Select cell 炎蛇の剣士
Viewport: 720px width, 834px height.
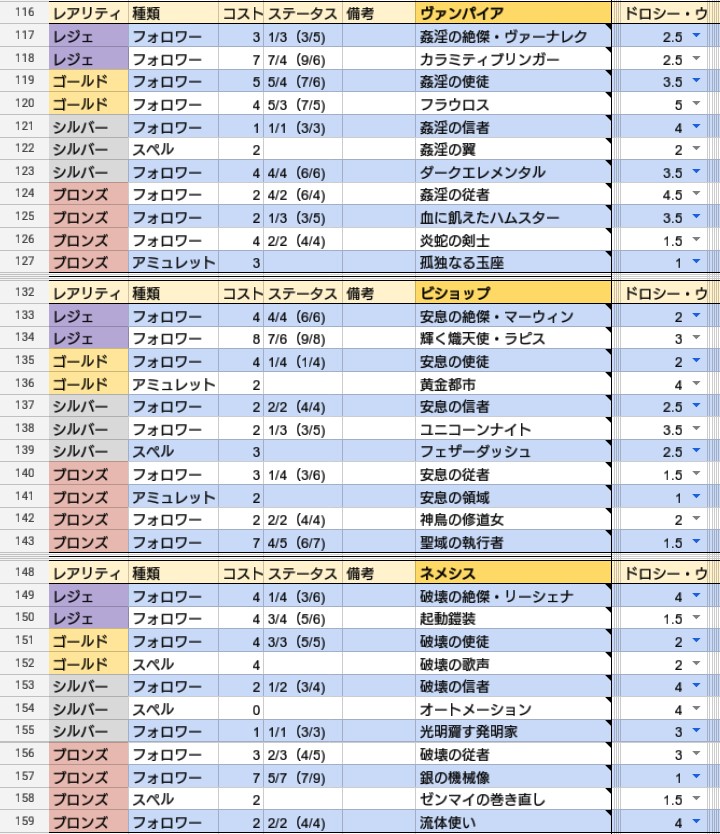(x=513, y=240)
